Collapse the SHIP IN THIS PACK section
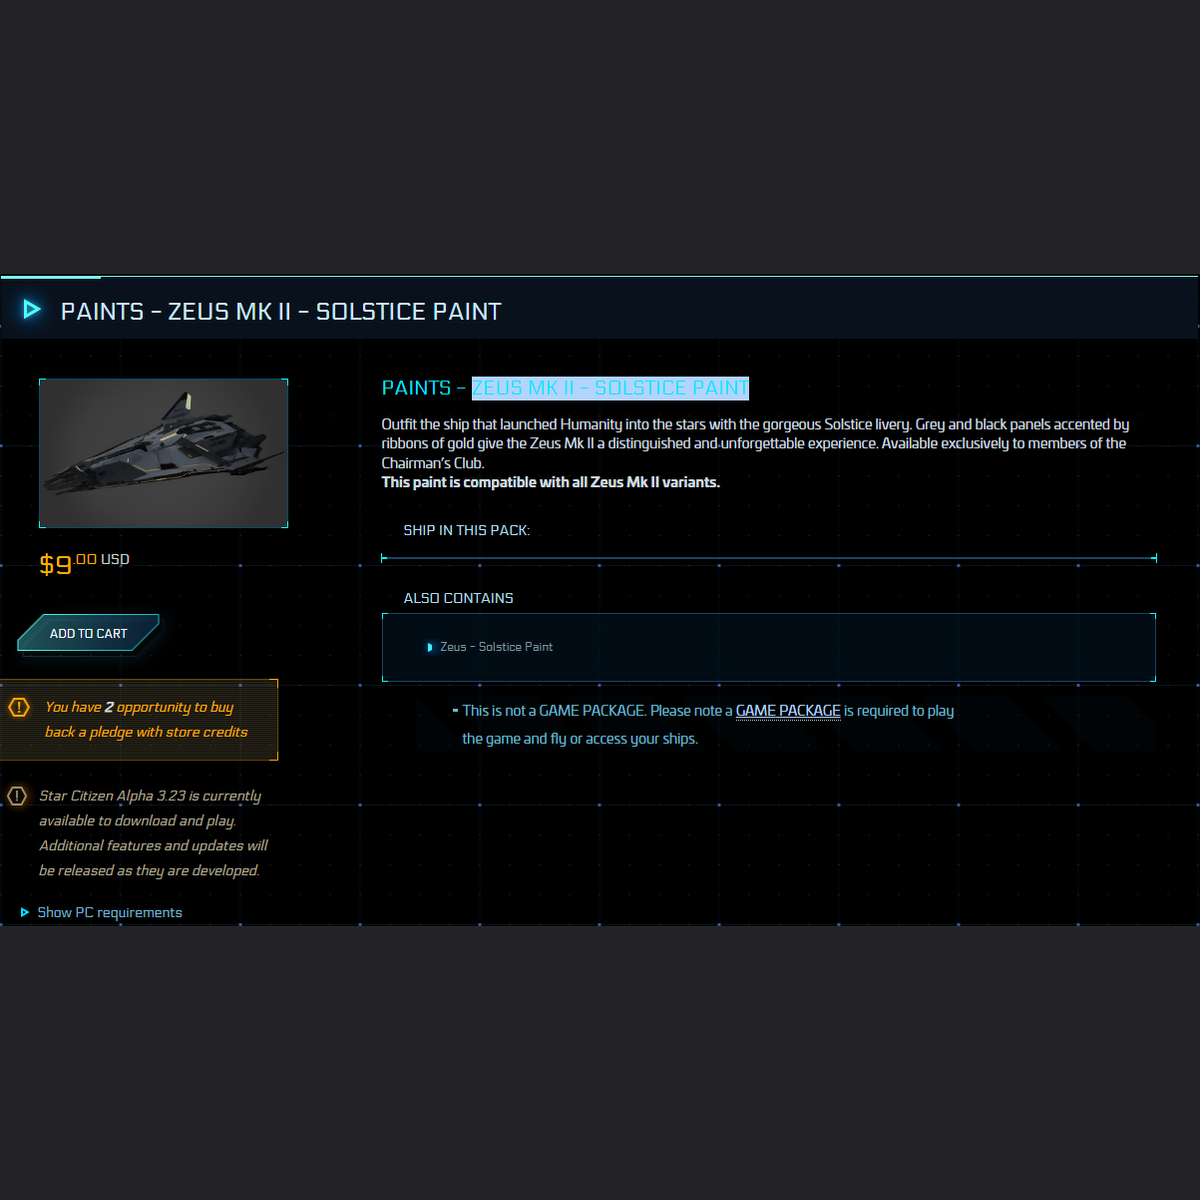This screenshot has width=1200, height=1200. 466,530
